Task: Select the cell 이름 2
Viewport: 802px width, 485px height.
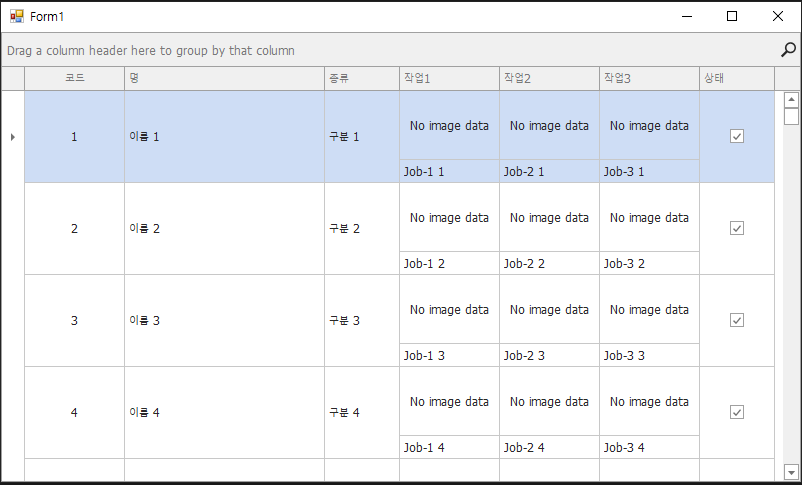Action: pos(225,229)
